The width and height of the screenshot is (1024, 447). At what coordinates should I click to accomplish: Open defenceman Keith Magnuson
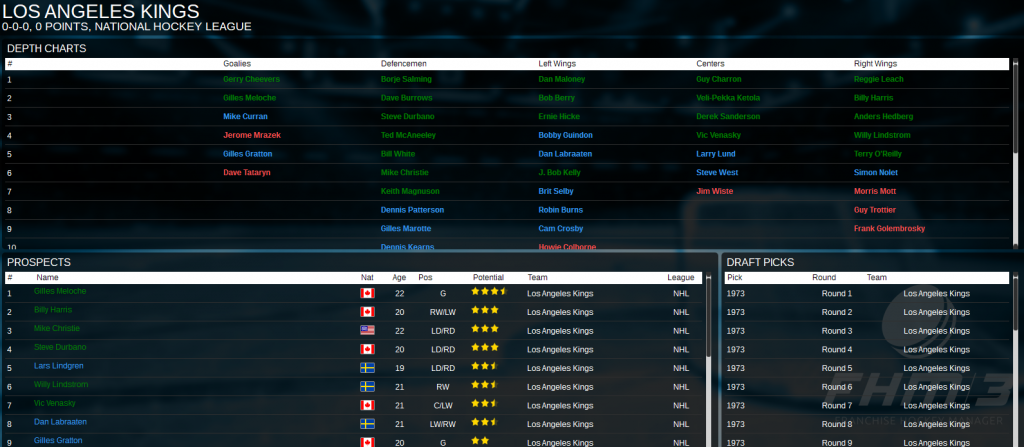coord(410,191)
